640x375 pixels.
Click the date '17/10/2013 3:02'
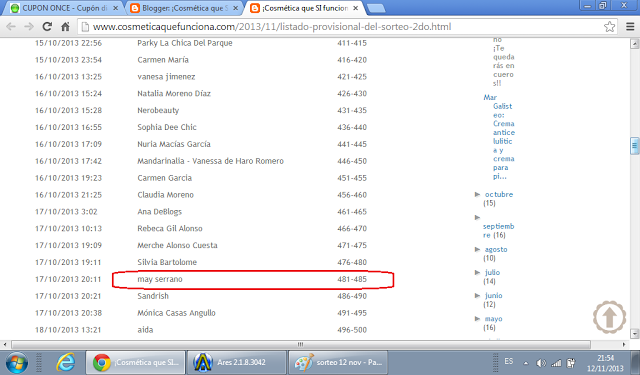[x=66, y=211]
